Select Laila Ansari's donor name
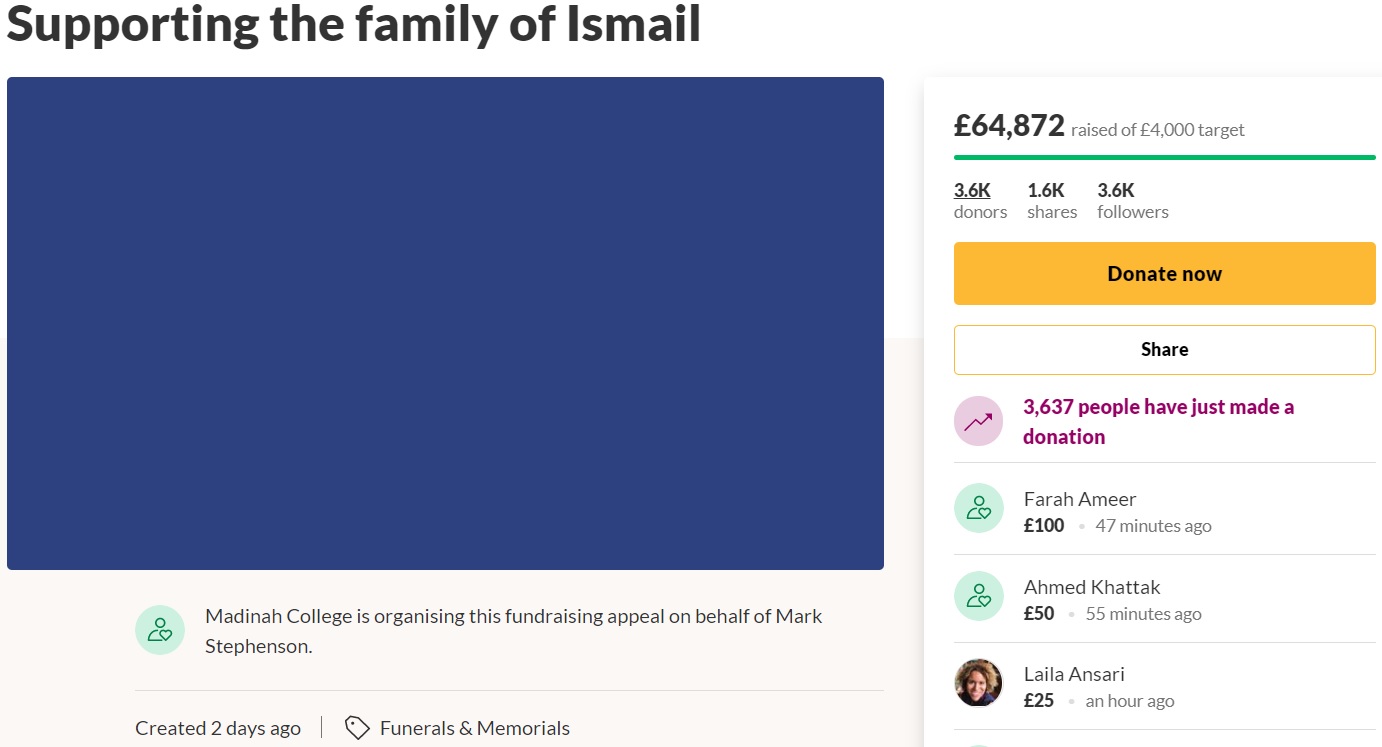This screenshot has height=747, width=1382. click(1074, 674)
